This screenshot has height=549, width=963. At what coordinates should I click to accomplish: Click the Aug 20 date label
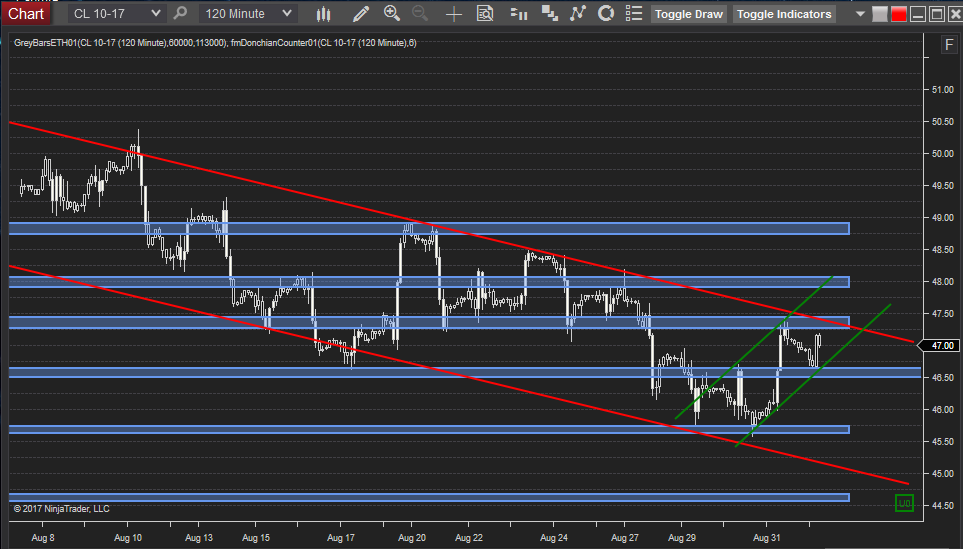pyautogui.click(x=411, y=537)
